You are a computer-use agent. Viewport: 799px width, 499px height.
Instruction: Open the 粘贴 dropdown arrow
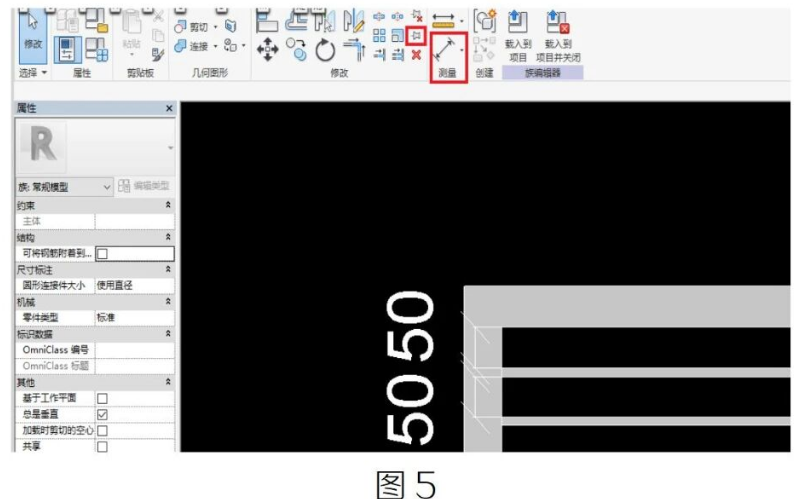click(131, 55)
